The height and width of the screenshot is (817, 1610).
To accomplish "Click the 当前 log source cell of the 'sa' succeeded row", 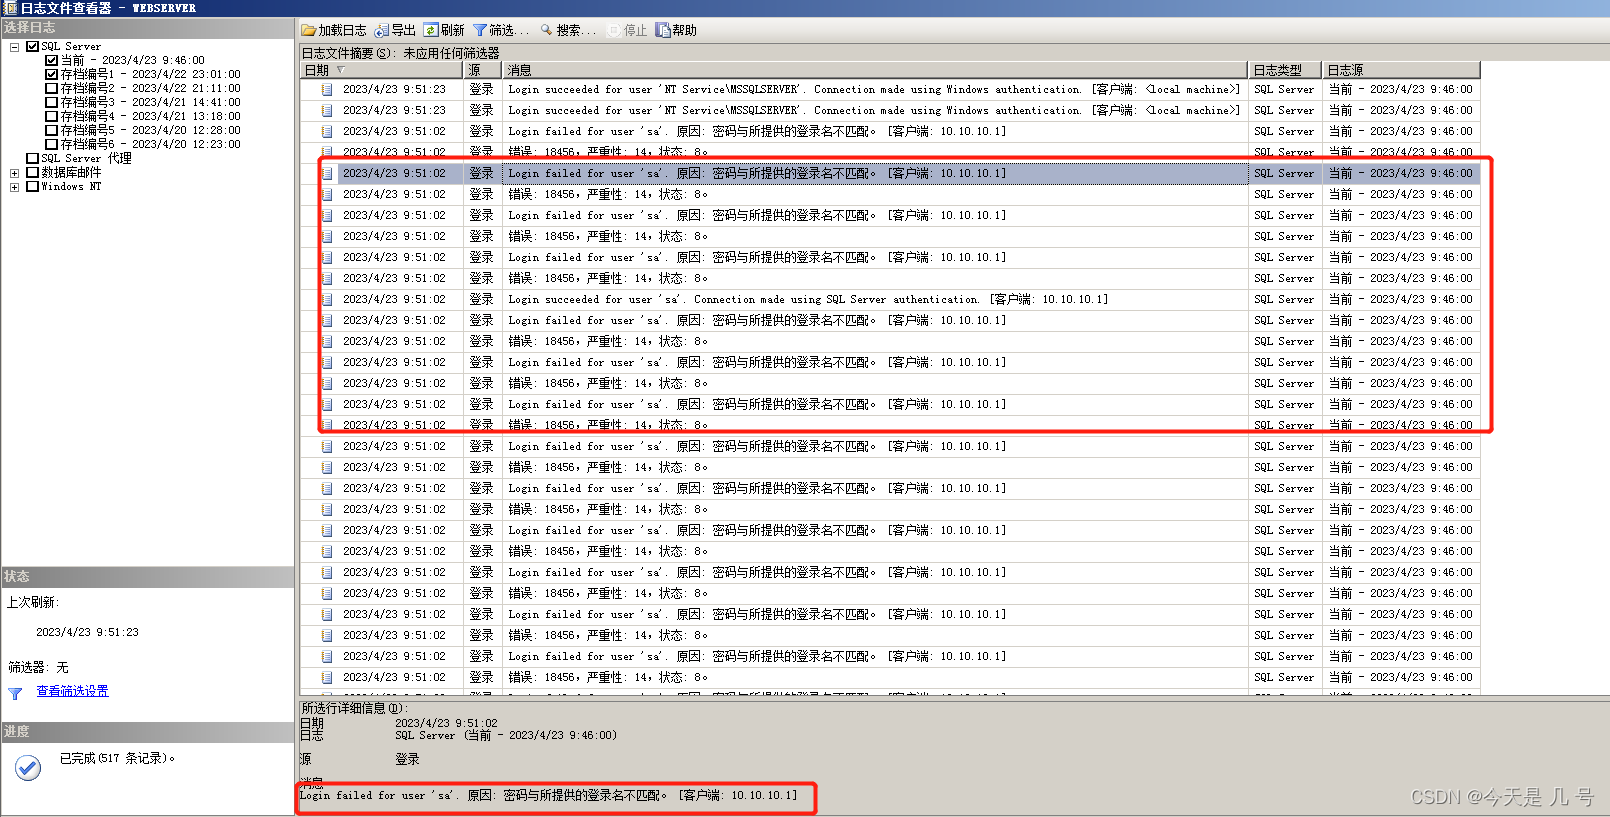I will pyautogui.click(x=1400, y=299).
